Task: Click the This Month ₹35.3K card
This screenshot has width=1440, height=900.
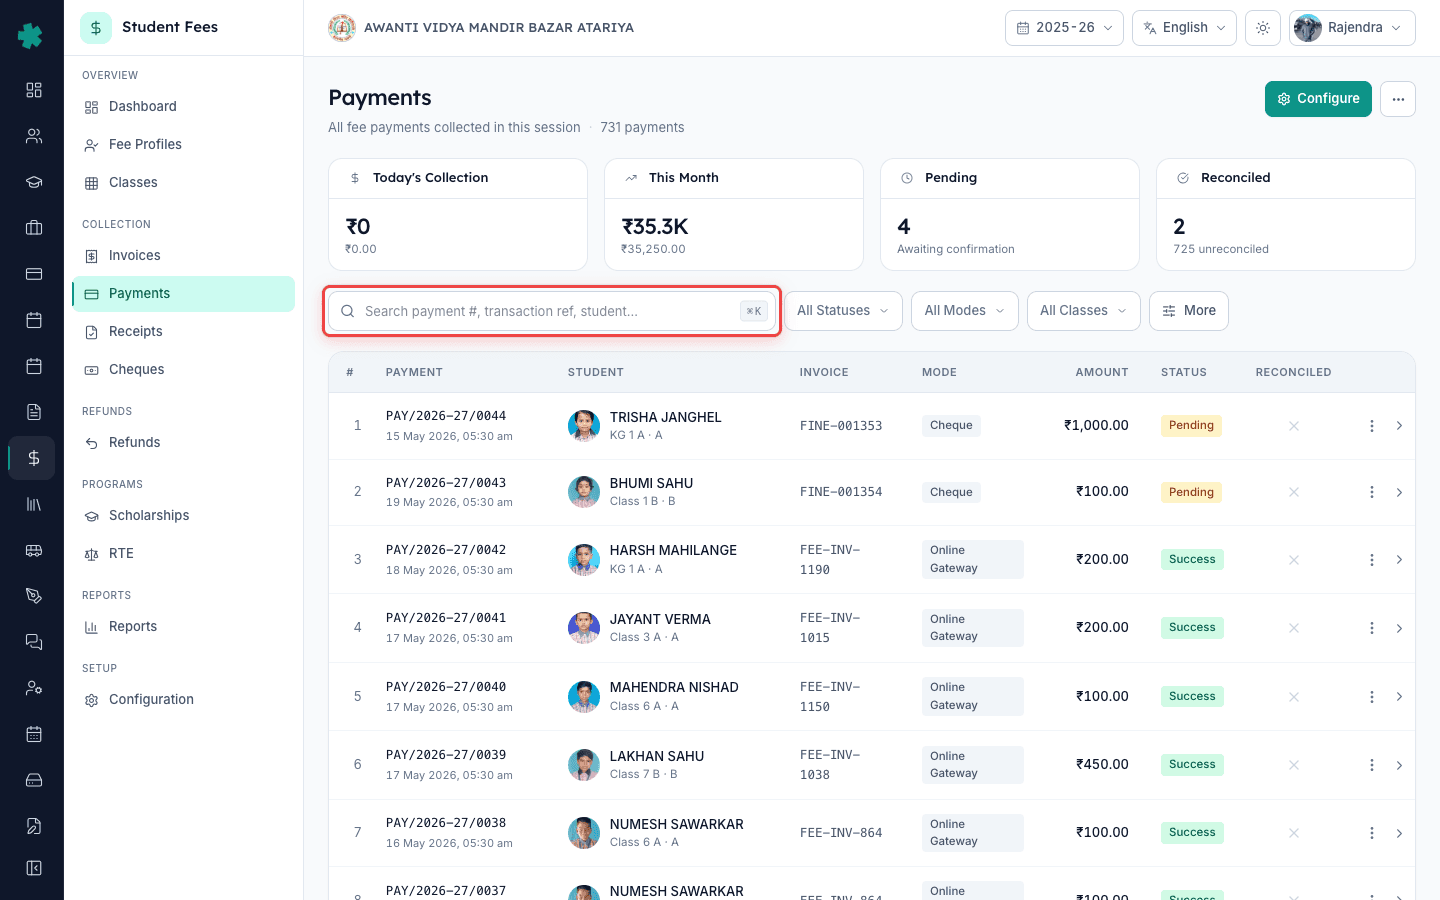Action: coord(734,214)
